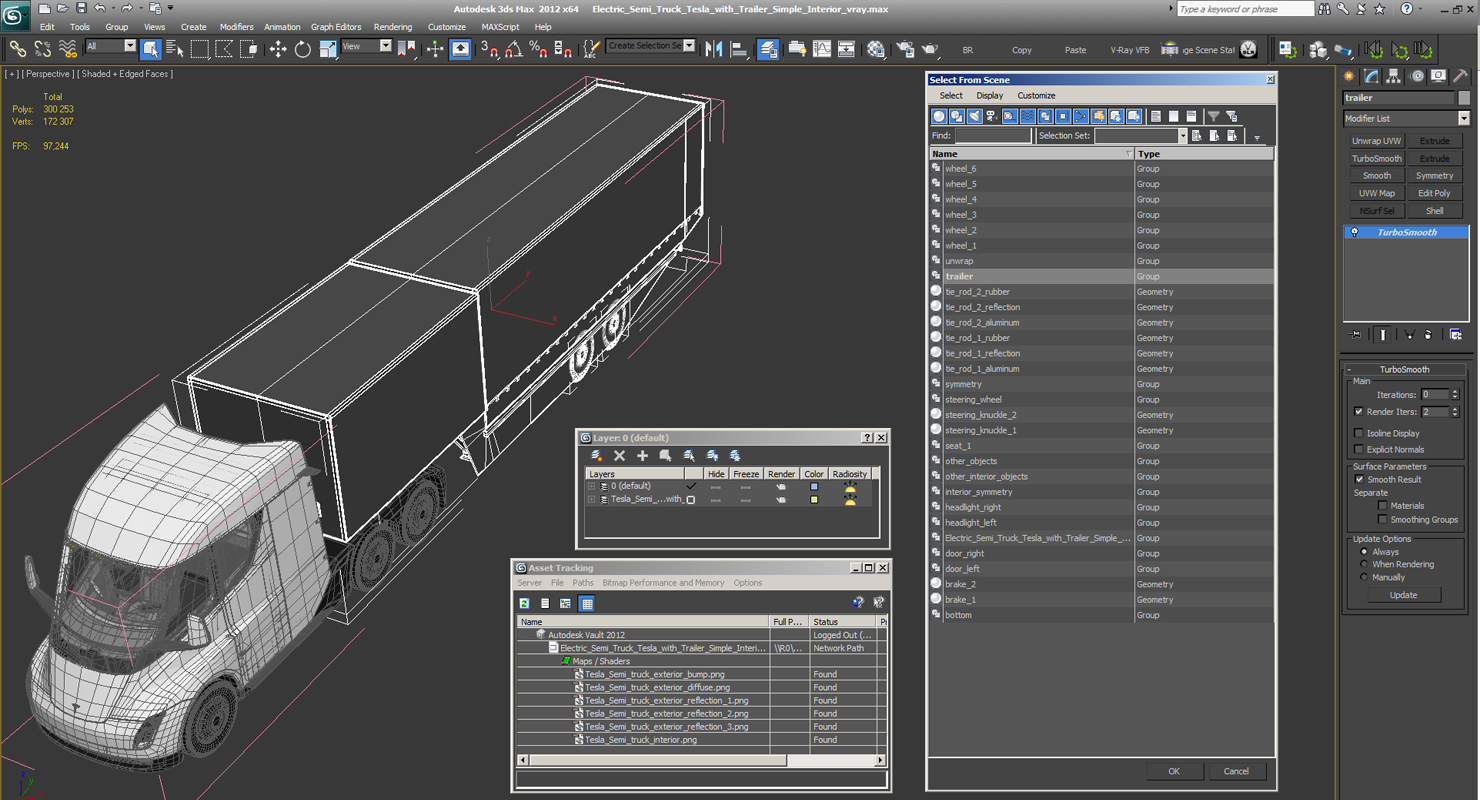1480x800 pixels.
Task: Toggle Display Cameras filter in Select From Scene
Action: (992, 117)
